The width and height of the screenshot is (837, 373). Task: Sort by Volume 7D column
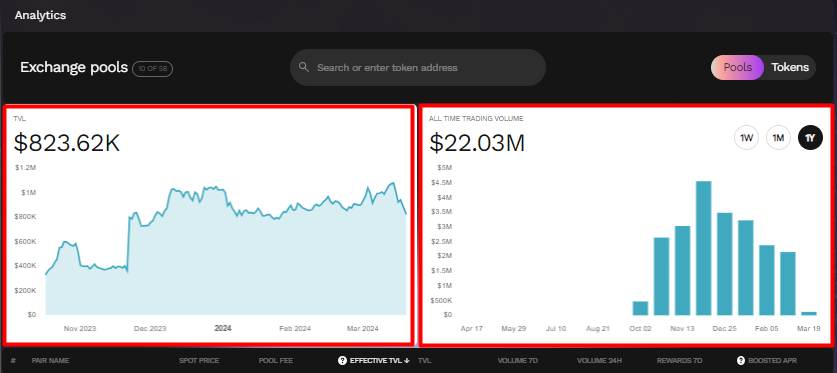517,361
